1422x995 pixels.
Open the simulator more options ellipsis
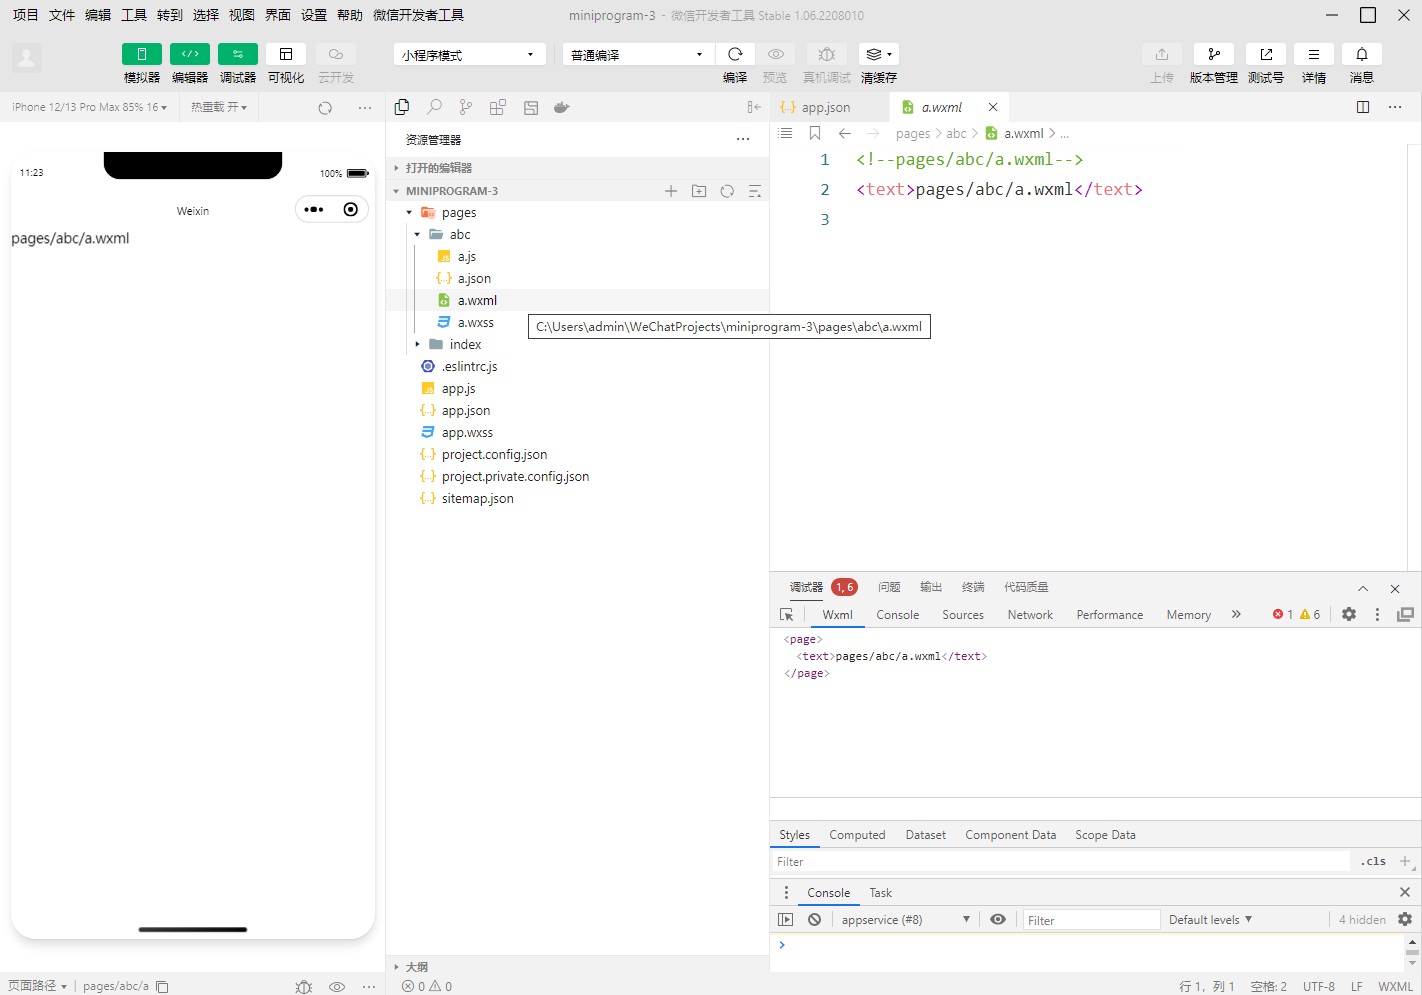click(365, 108)
